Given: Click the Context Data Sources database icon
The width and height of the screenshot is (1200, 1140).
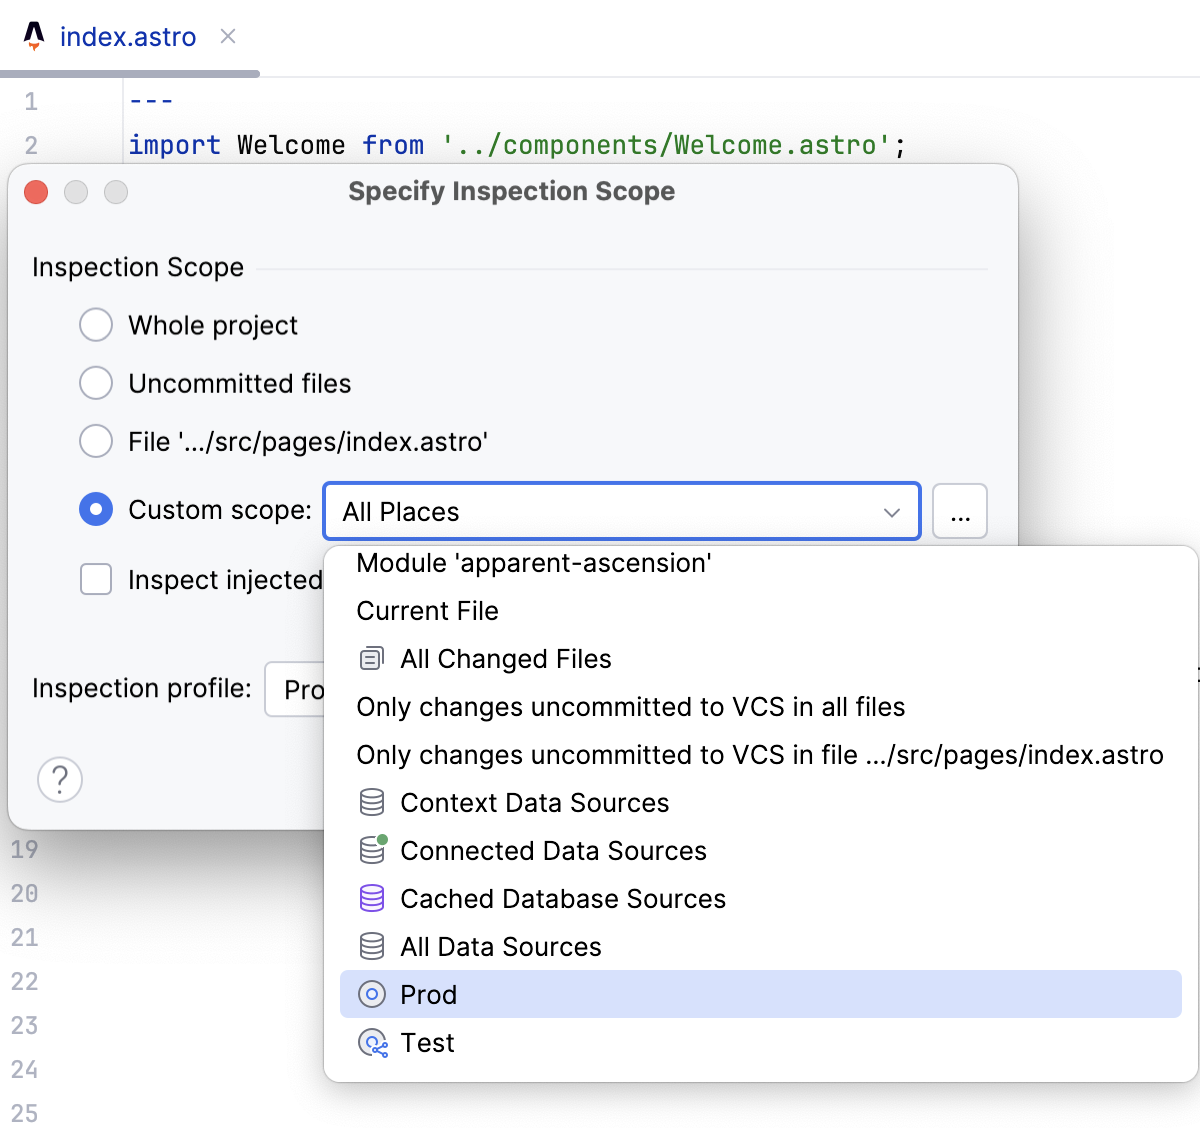Looking at the screenshot, I should (372, 803).
